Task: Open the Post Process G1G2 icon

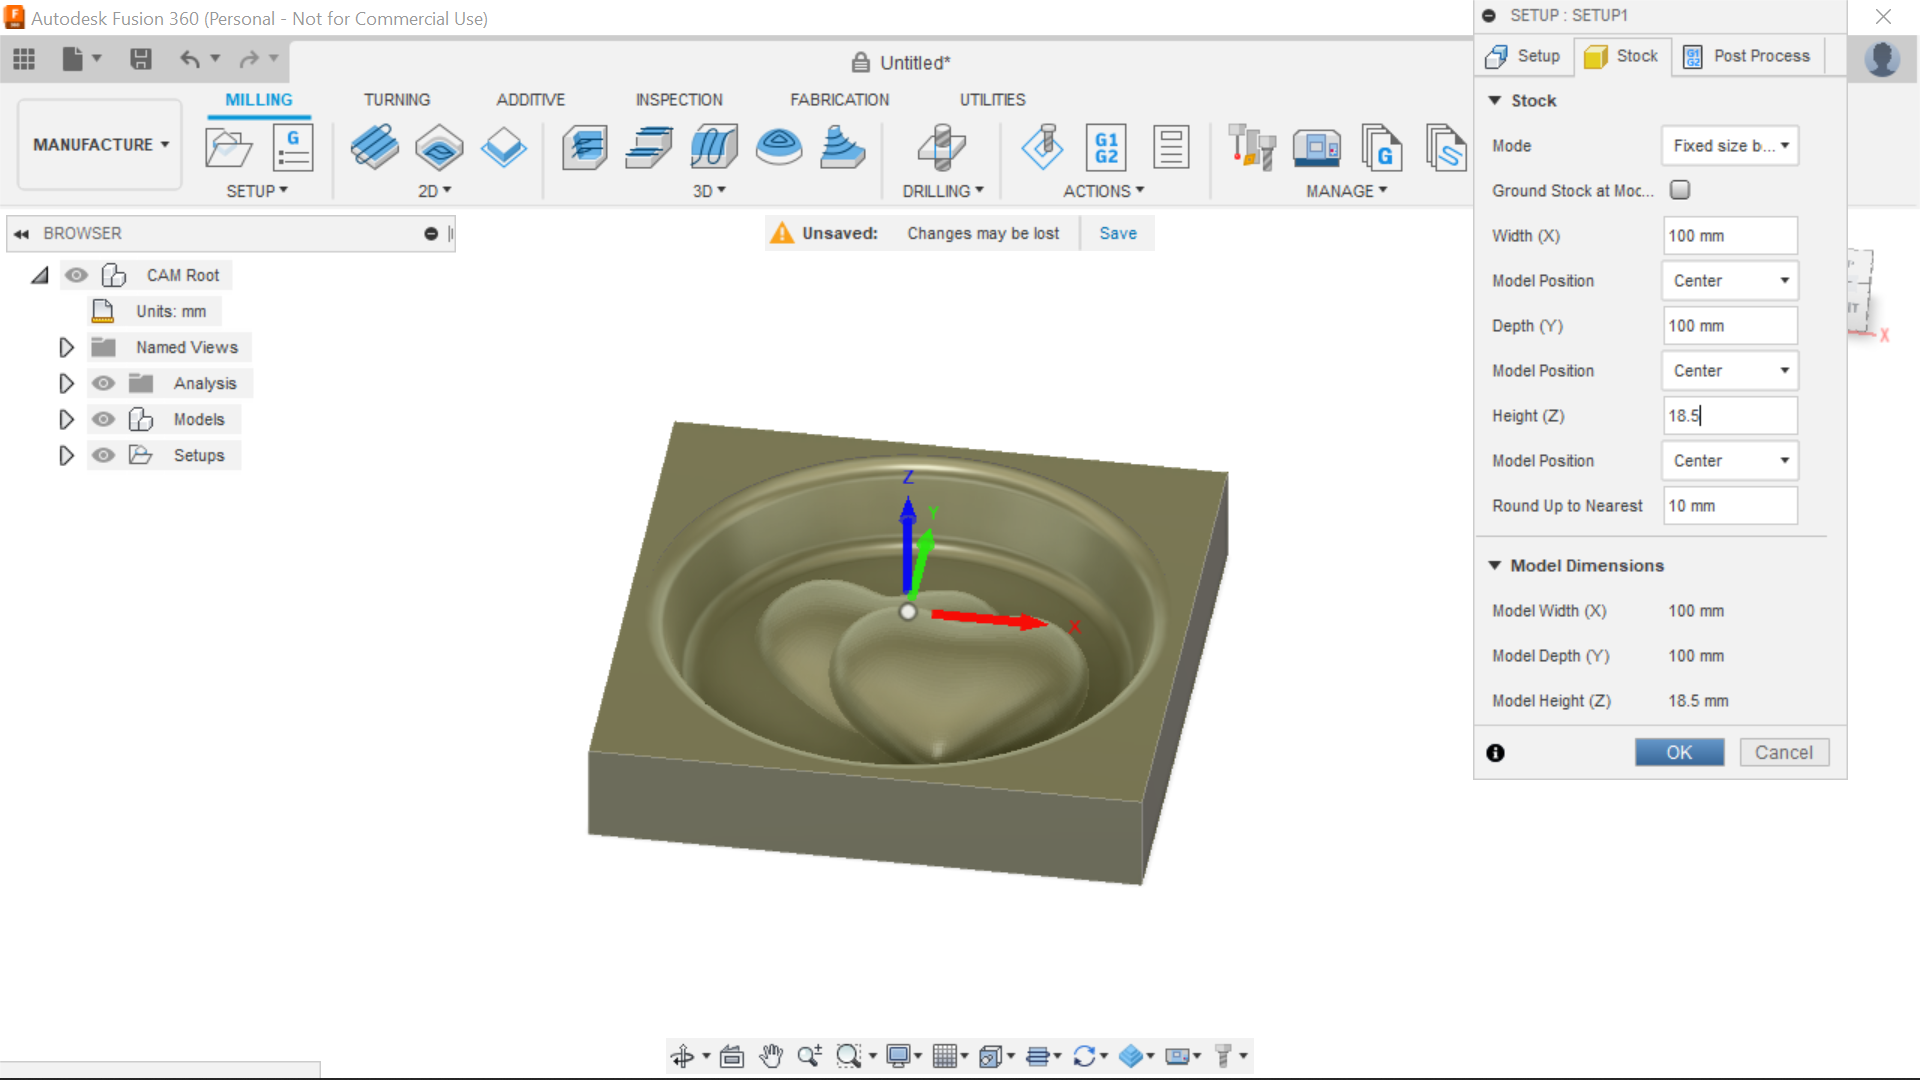Action: pyautogui.click(x=1107, y=147)
